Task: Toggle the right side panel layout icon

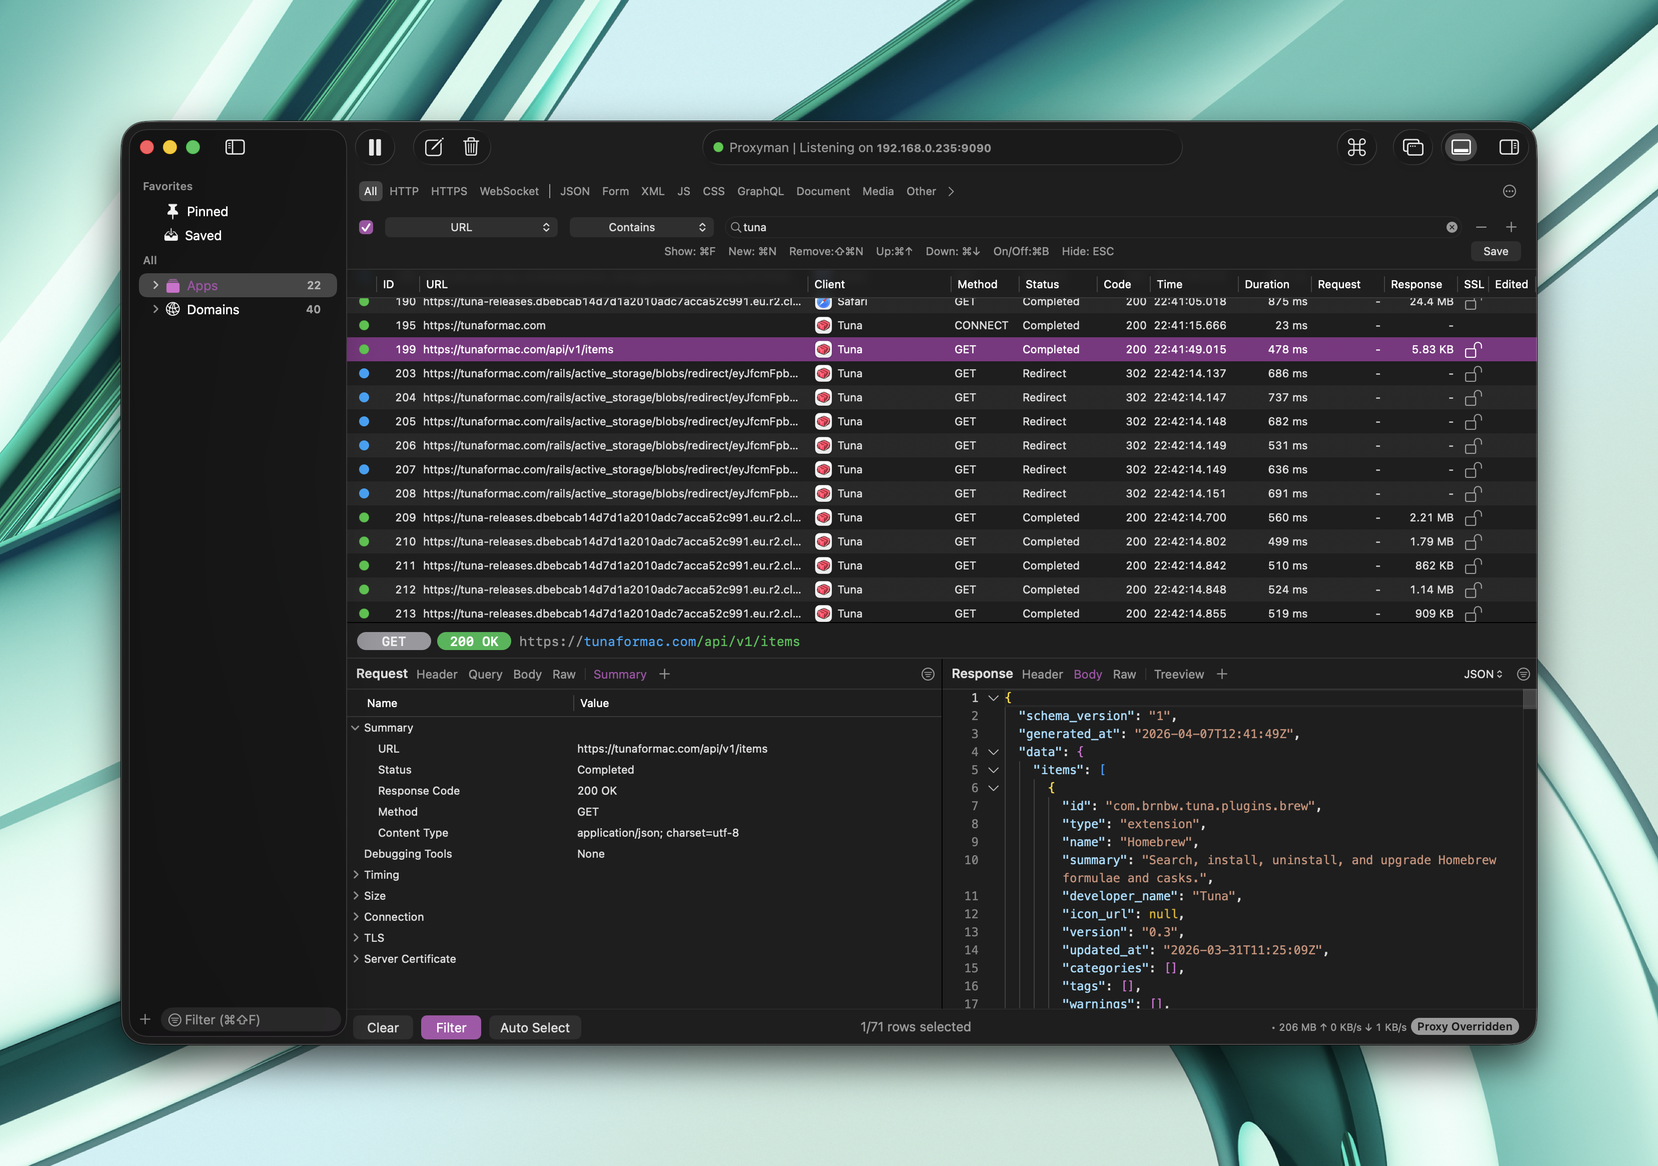Action: 1508,148
